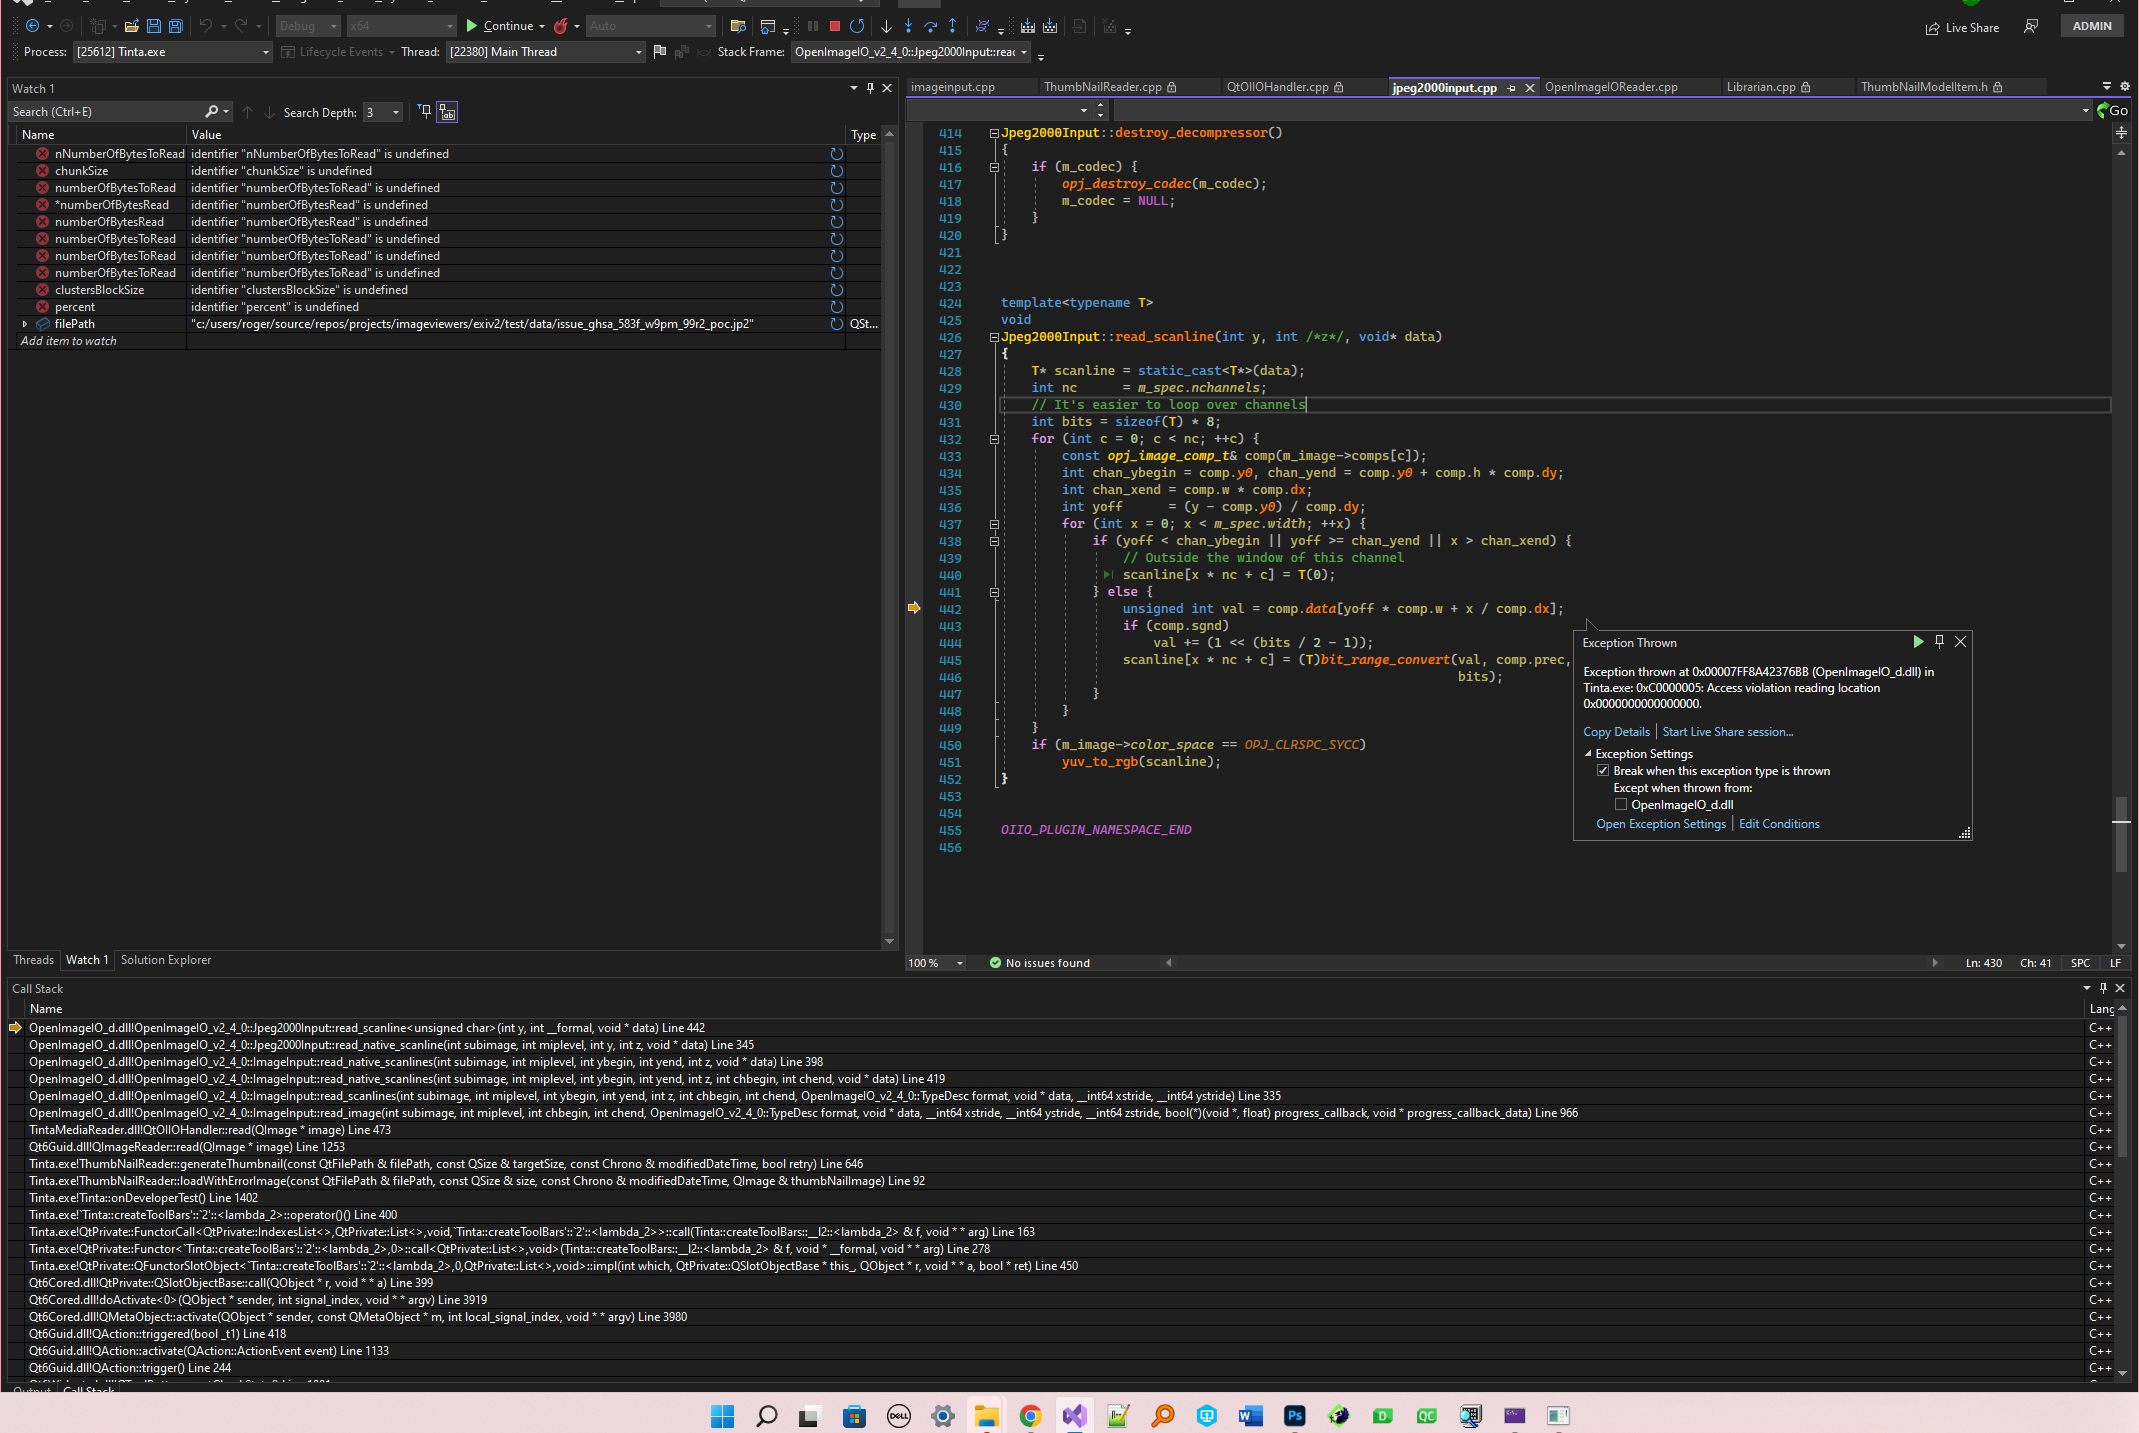
Task: Switch to the Threads tab
Action: [33, 960]
